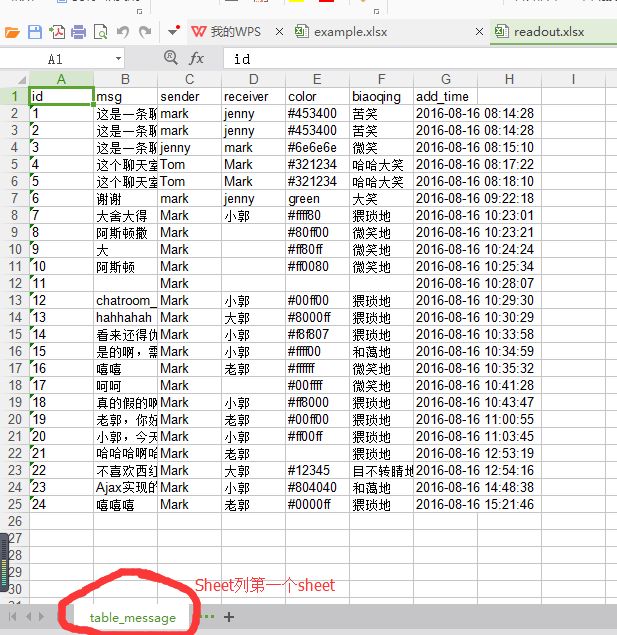This screenshot has height=635, width=617.
Task: Select column A header
Action: (61, 79)
